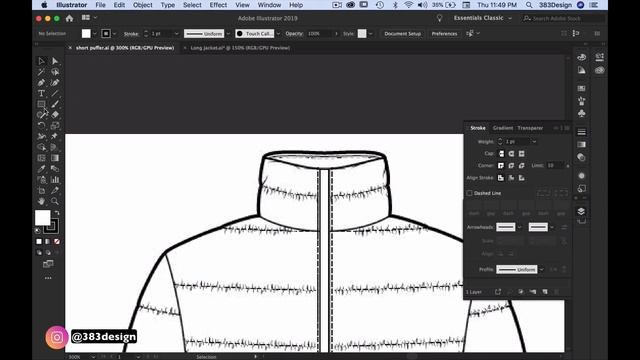Select the Paintbrush tool
640x360 pixels.
tap(55, 104)
